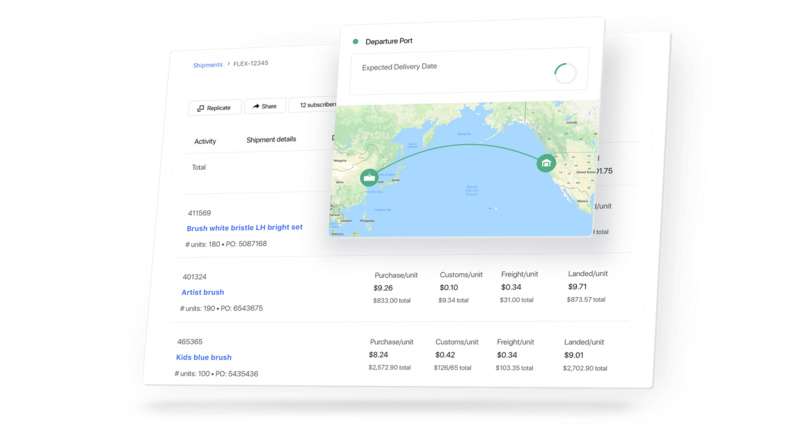Click the ship origin marker on map
The width and height of the screenshot is (800, 440).
click(x=369, y=178)
